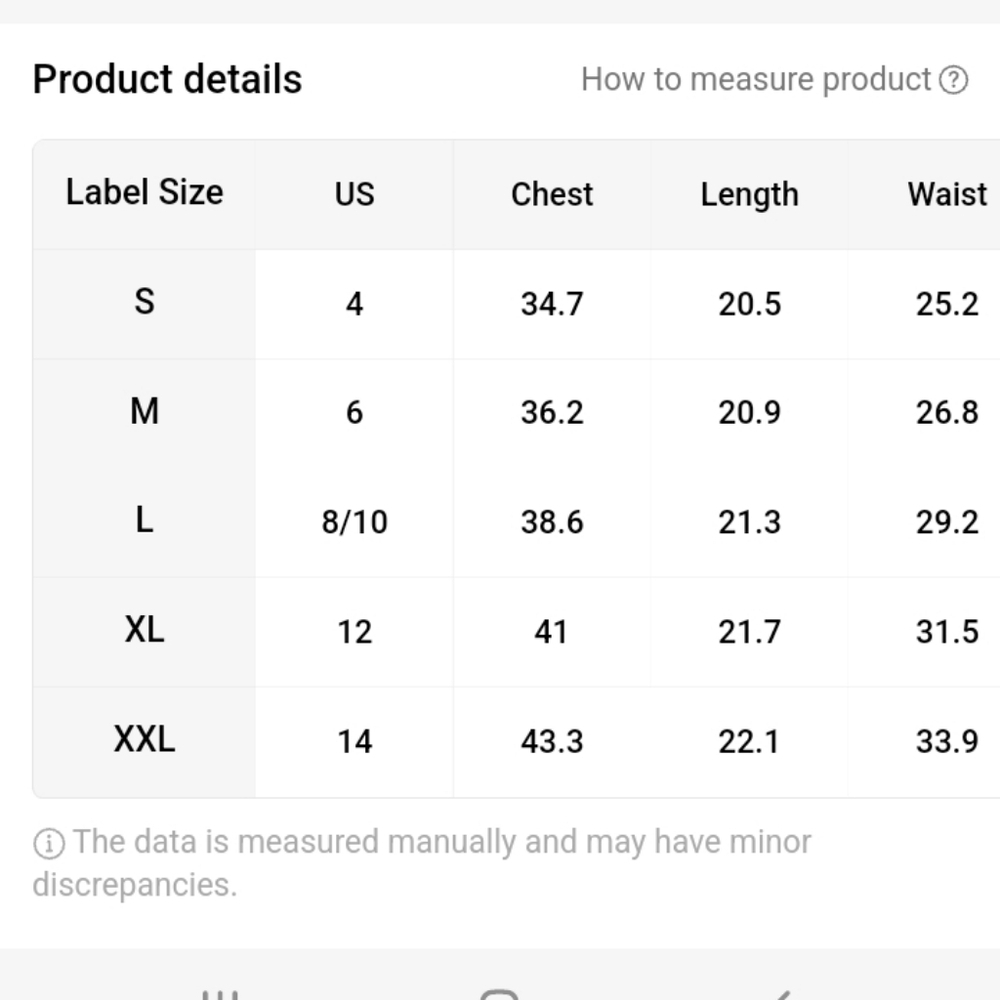Image resolution: width=1000 pixels, height=1000 pixels.
Task: Tap the Android recent apps navigation icon
Action: tap(220, 994)
